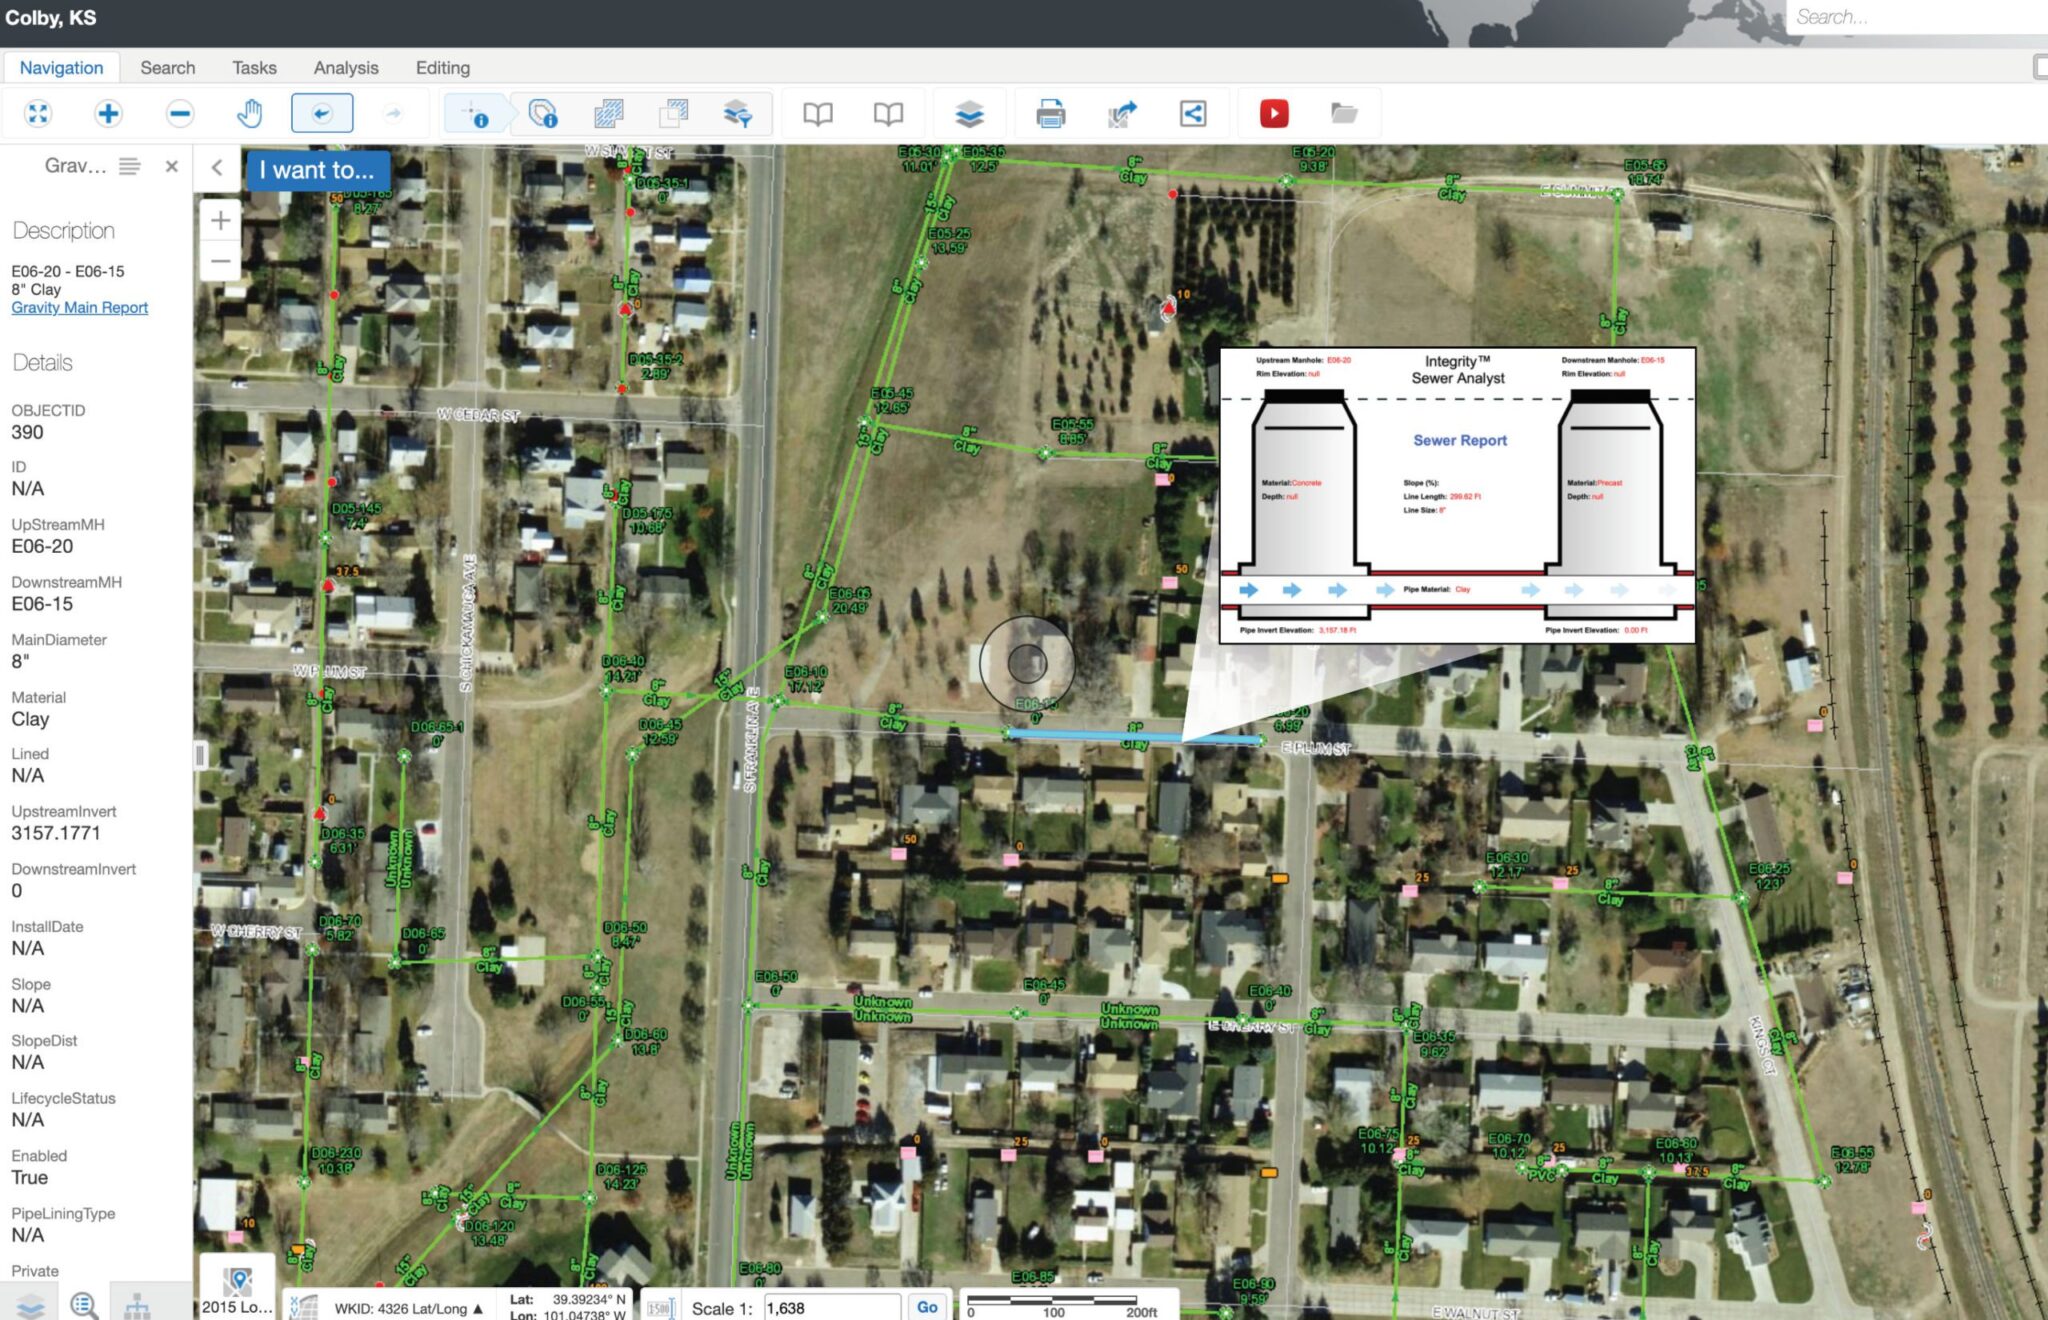
Task: Toggle the legend view at bottom left
Action: [82, 1305]
